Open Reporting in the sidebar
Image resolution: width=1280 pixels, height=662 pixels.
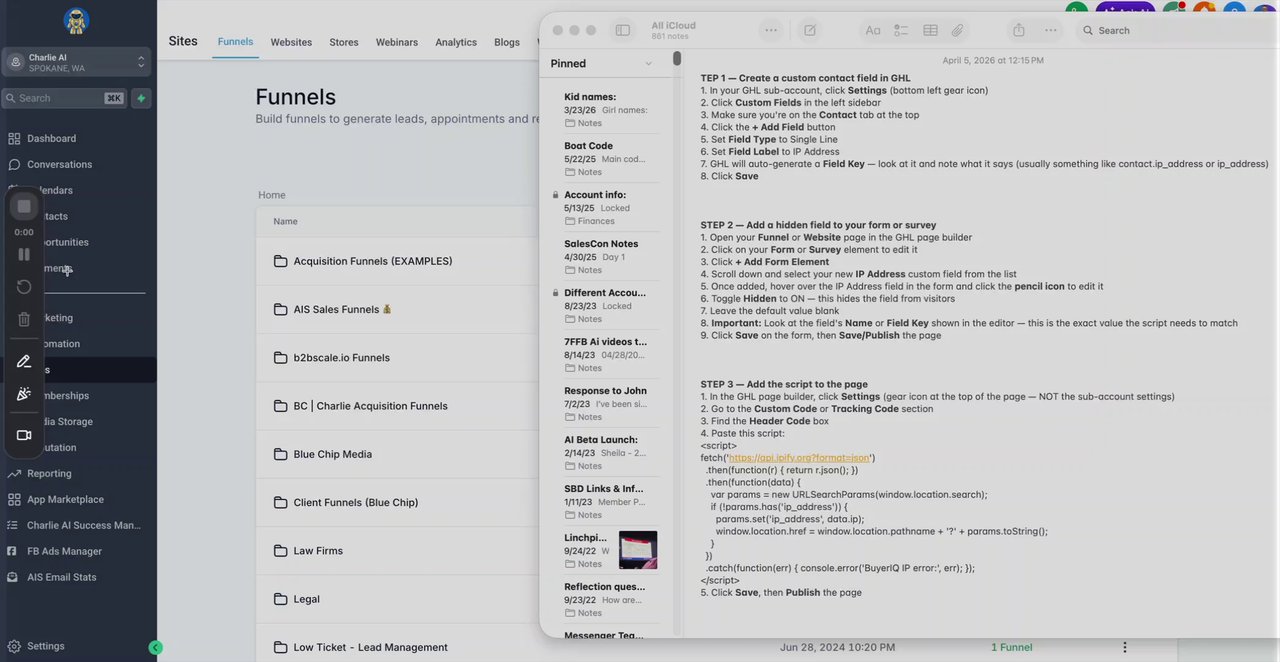49,473
